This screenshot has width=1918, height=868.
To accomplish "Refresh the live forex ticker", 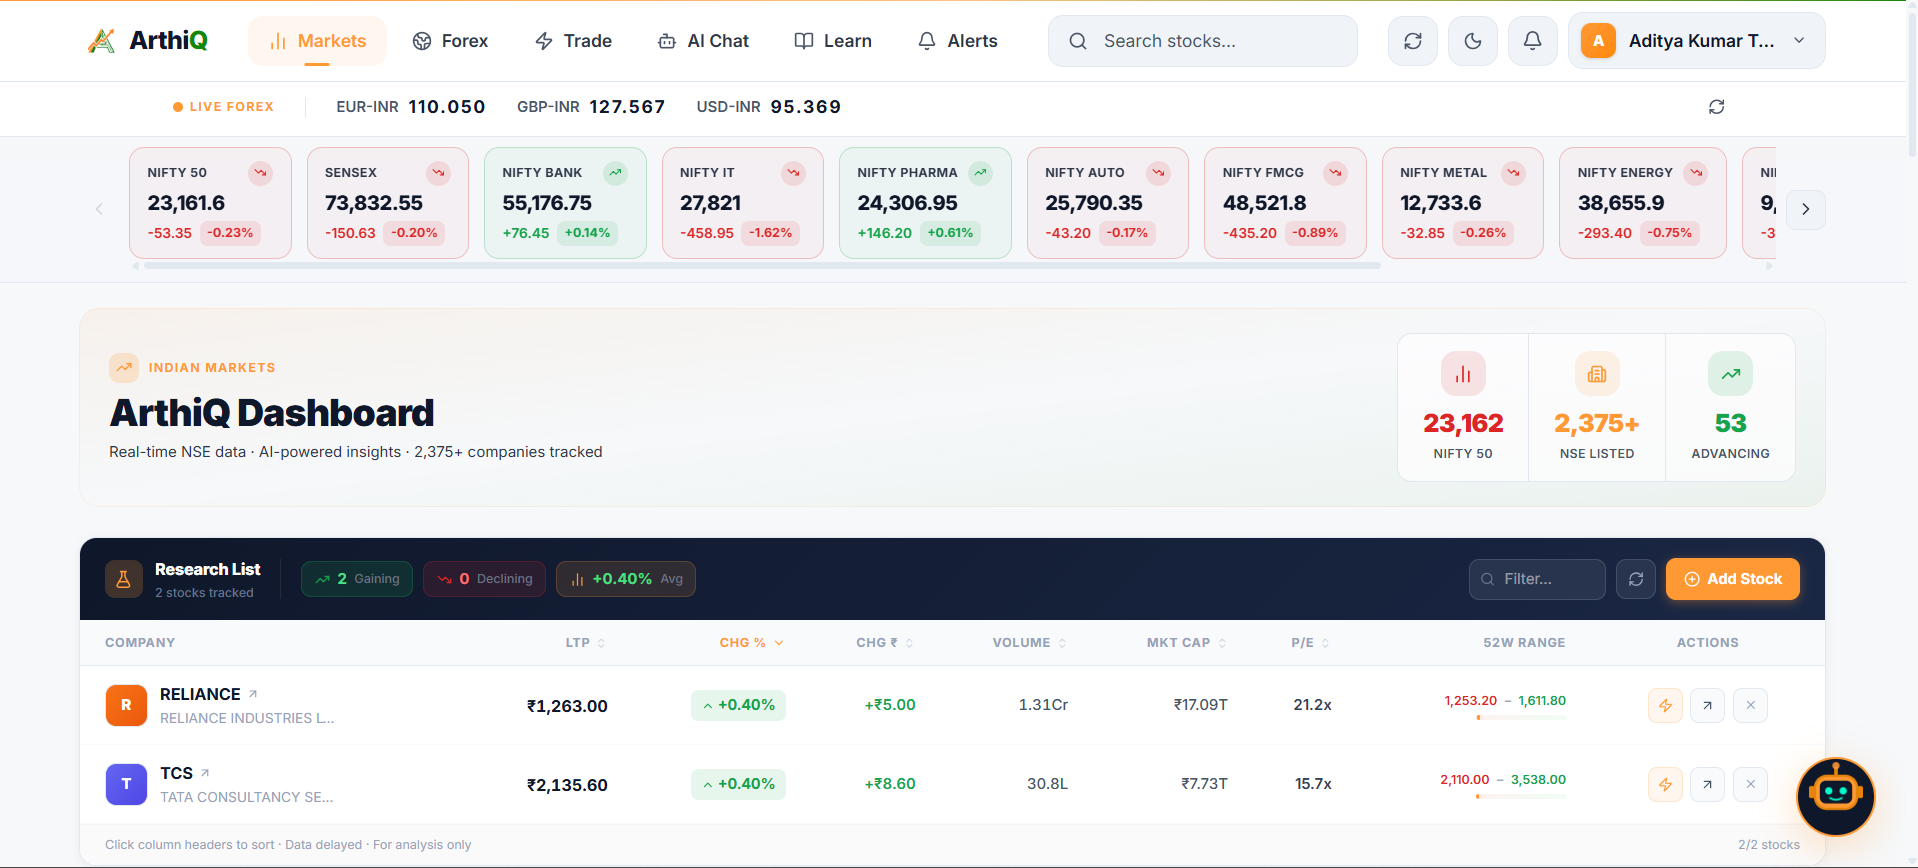I will (1716, 107).
